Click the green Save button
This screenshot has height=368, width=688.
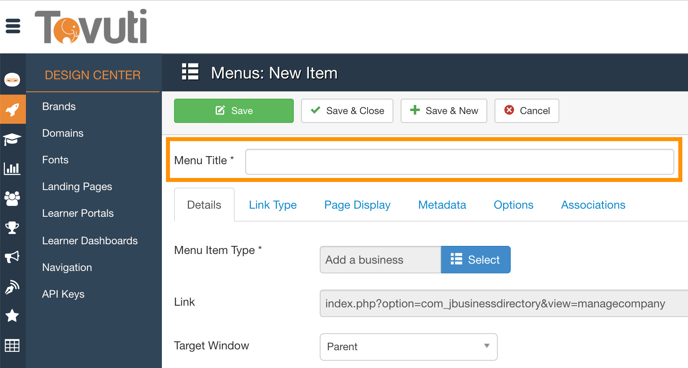point(234,111)
